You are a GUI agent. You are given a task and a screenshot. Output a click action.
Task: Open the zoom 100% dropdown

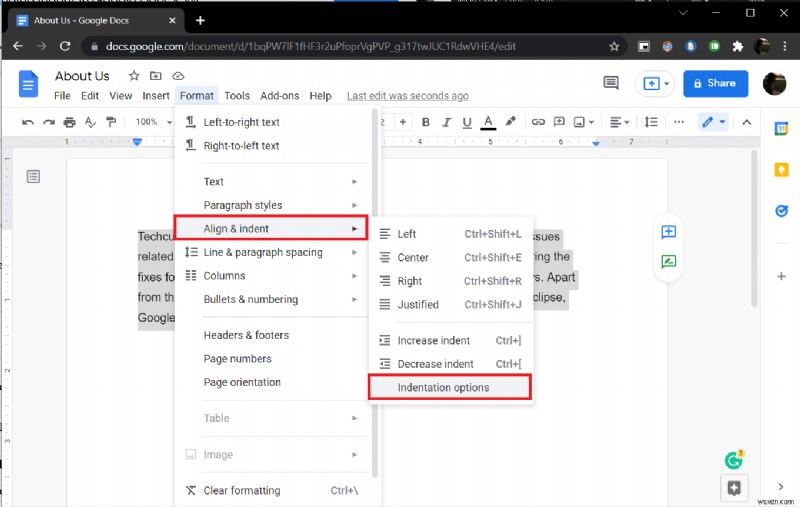(153, 122)
